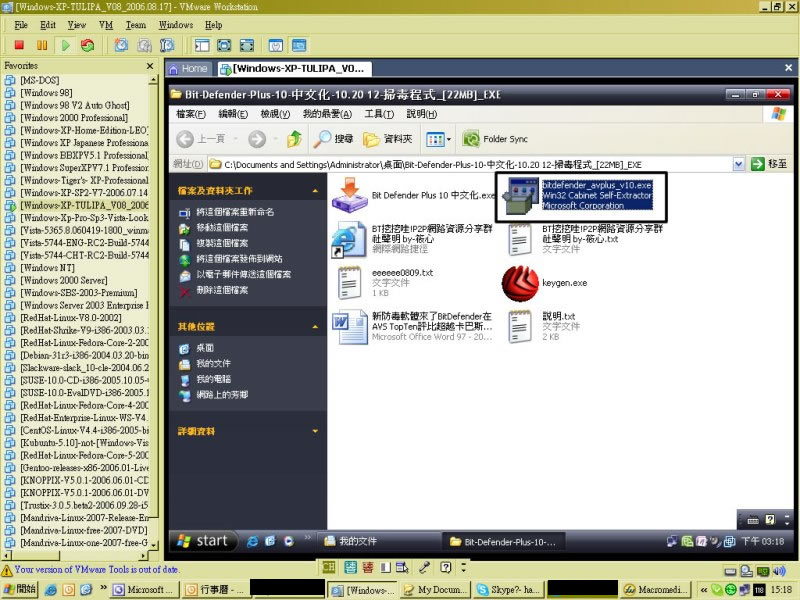The width and height of the screenshot is (800, 600).
Task: Collapse the 檔案及資料夾工作 panel
Action: tap(315, 191)
